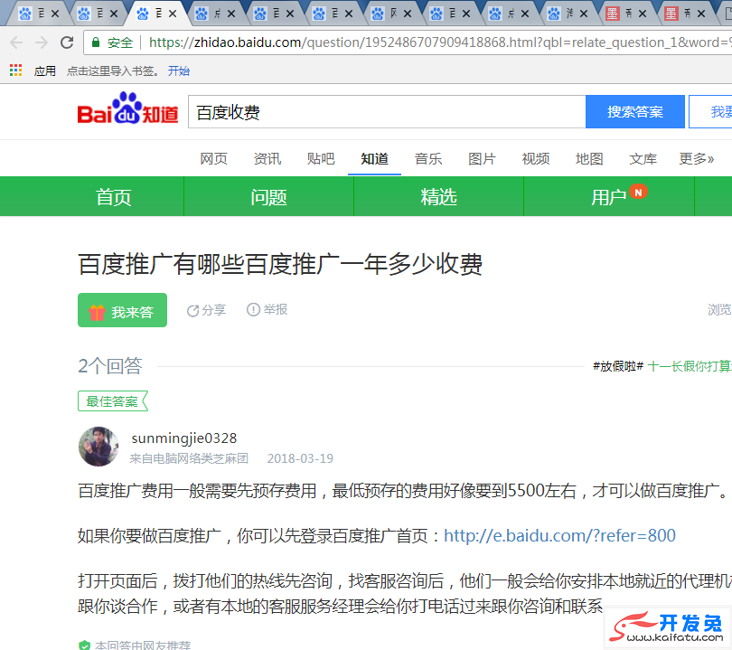Click the 举报 report icon
This screenshot has height=650, width=732.
click(x=253, y=310)
